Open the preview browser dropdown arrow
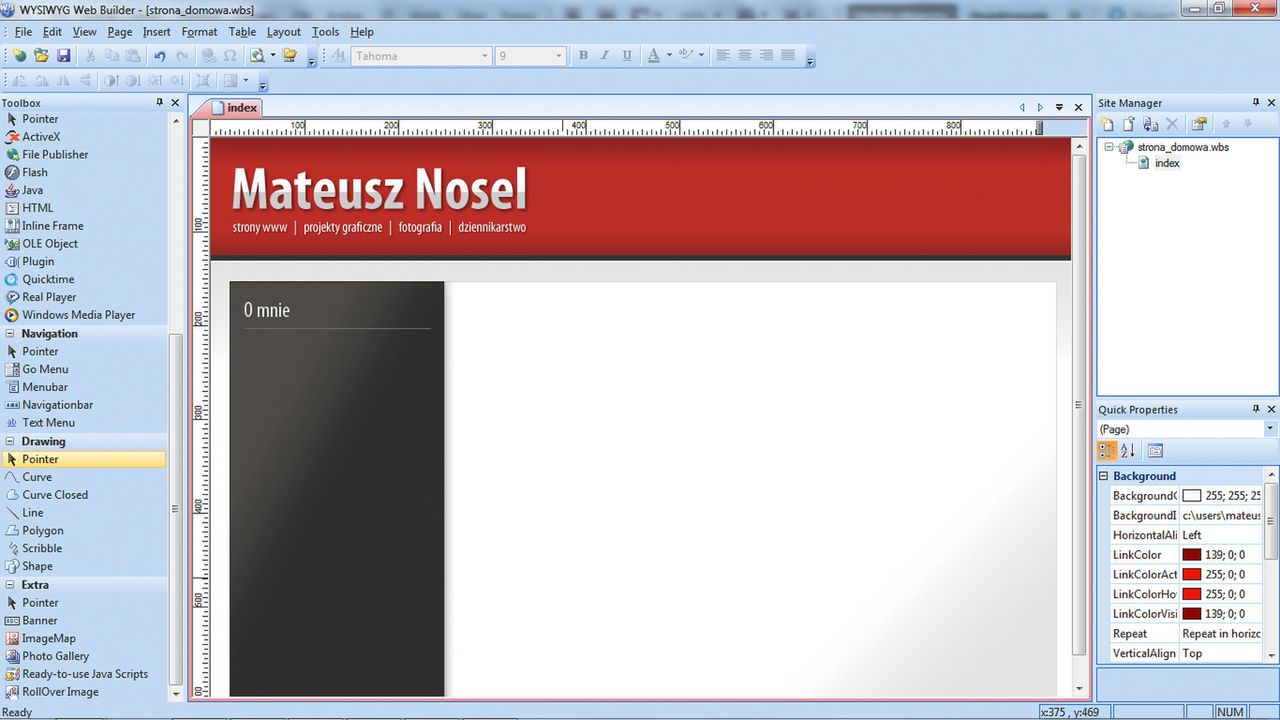This screenshot has height=720, width=1280. click(272, 56)
